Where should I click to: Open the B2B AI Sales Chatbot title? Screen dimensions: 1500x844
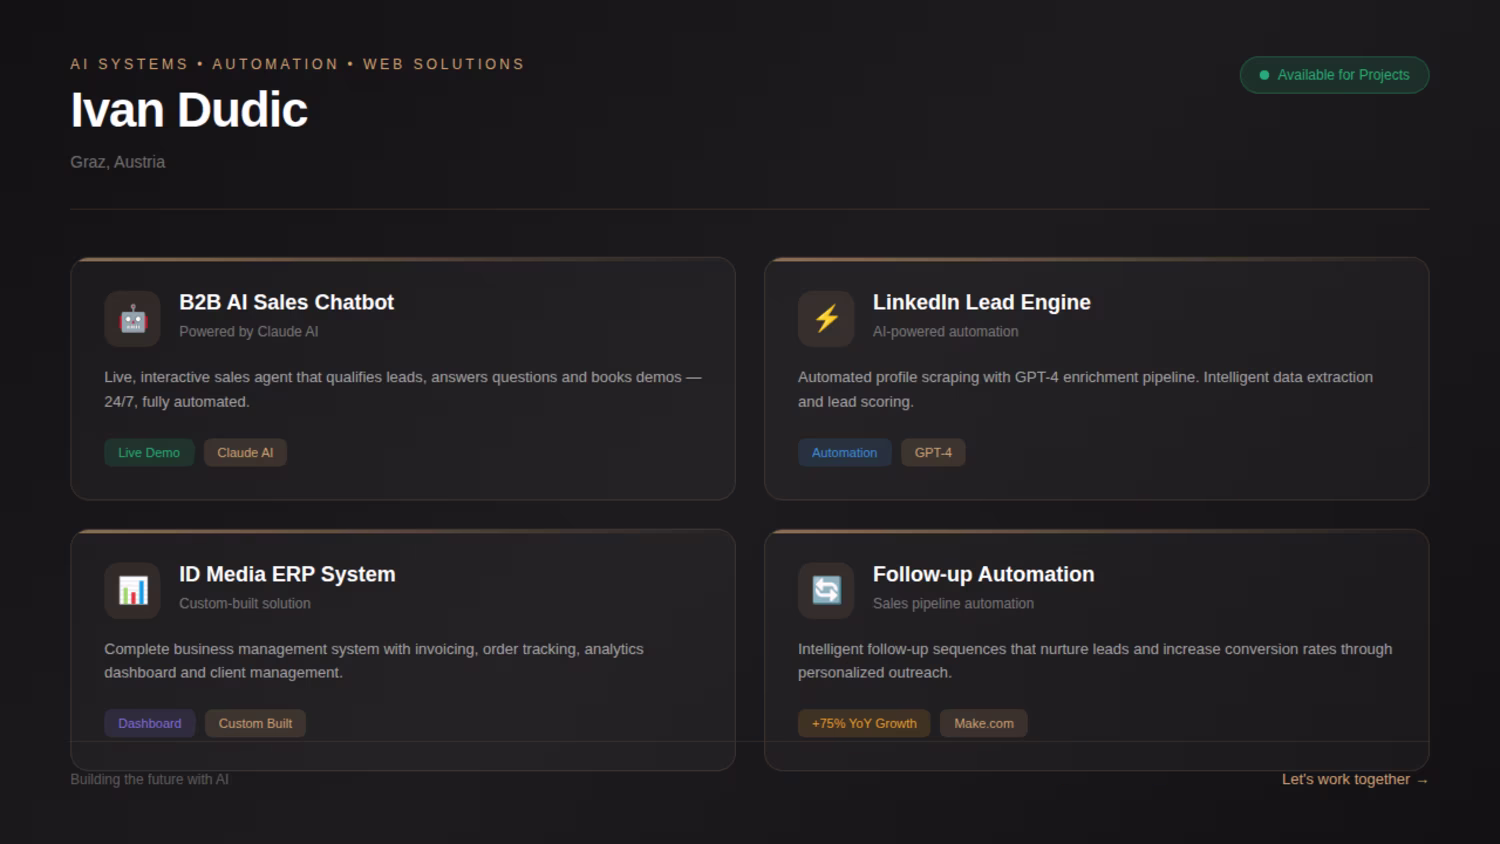point(286,302)
